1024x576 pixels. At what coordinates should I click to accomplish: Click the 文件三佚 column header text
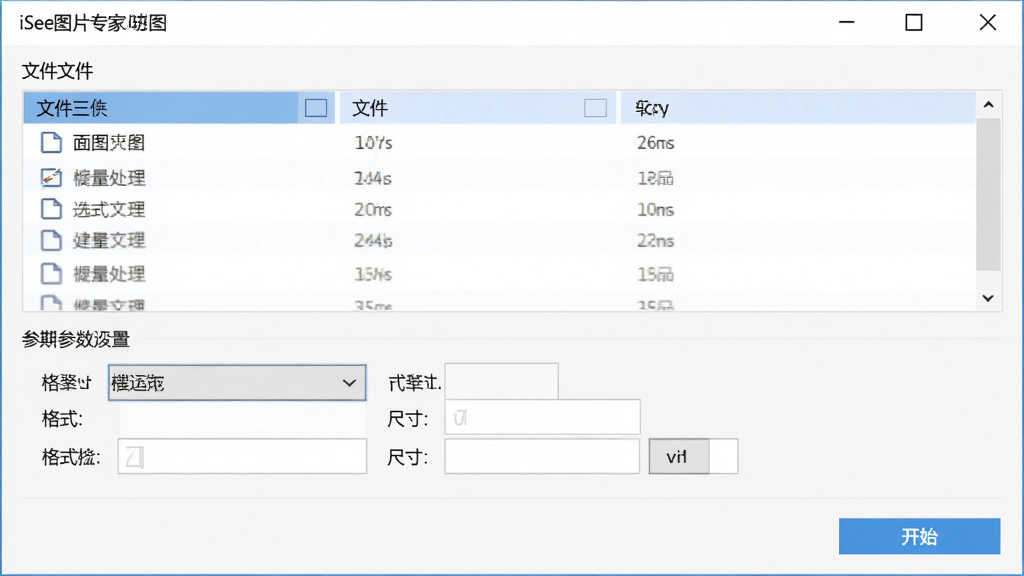point(72,108)
